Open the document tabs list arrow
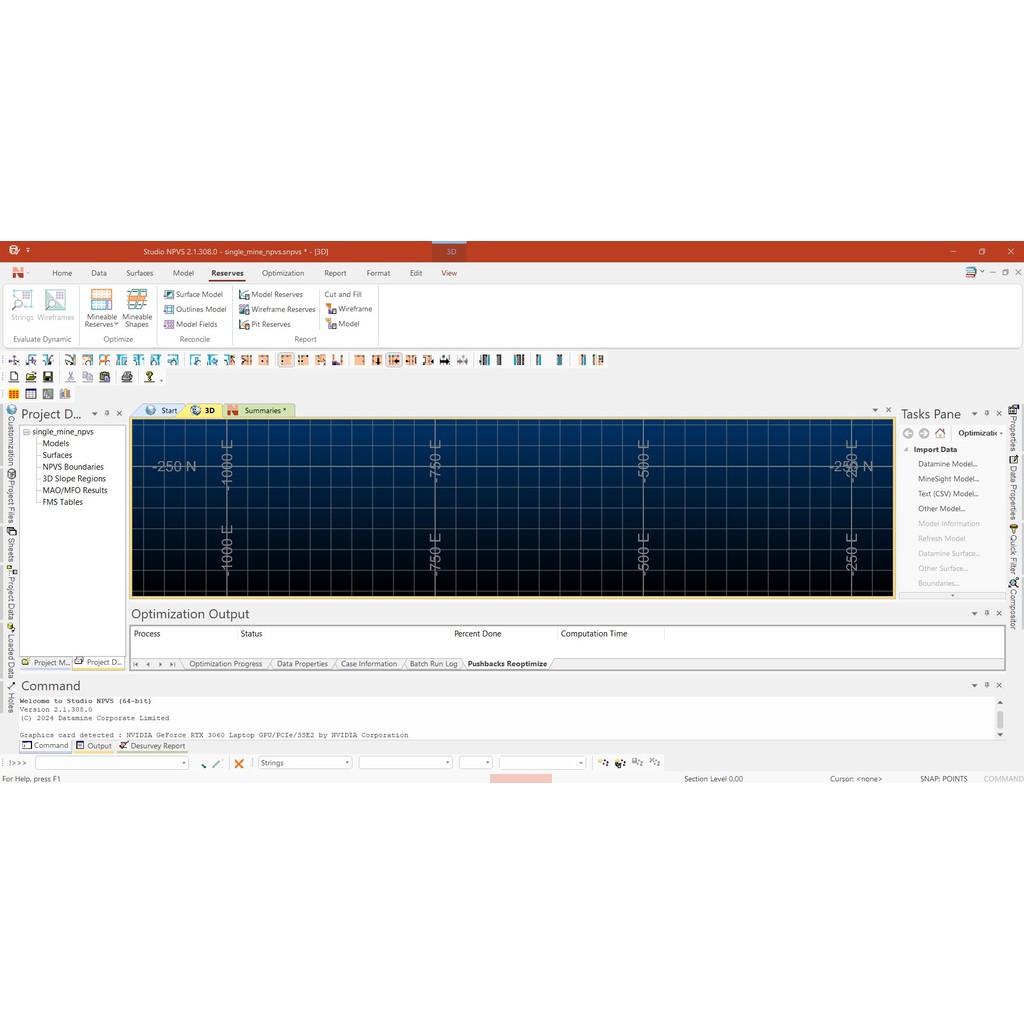This screenshot has width=1024, height=1024. (x=875, y=410)
